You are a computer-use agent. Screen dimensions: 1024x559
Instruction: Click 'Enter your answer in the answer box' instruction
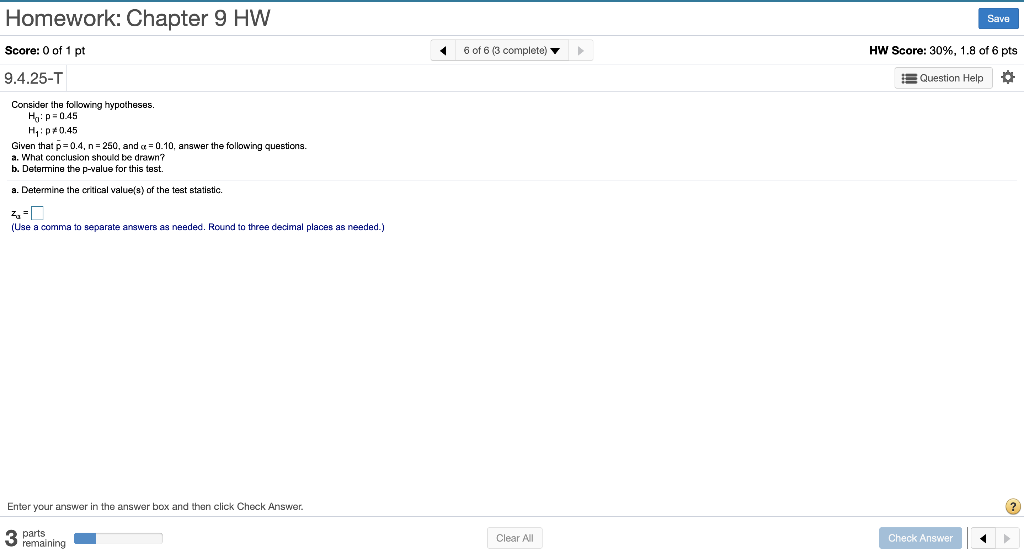click(155, 506)
